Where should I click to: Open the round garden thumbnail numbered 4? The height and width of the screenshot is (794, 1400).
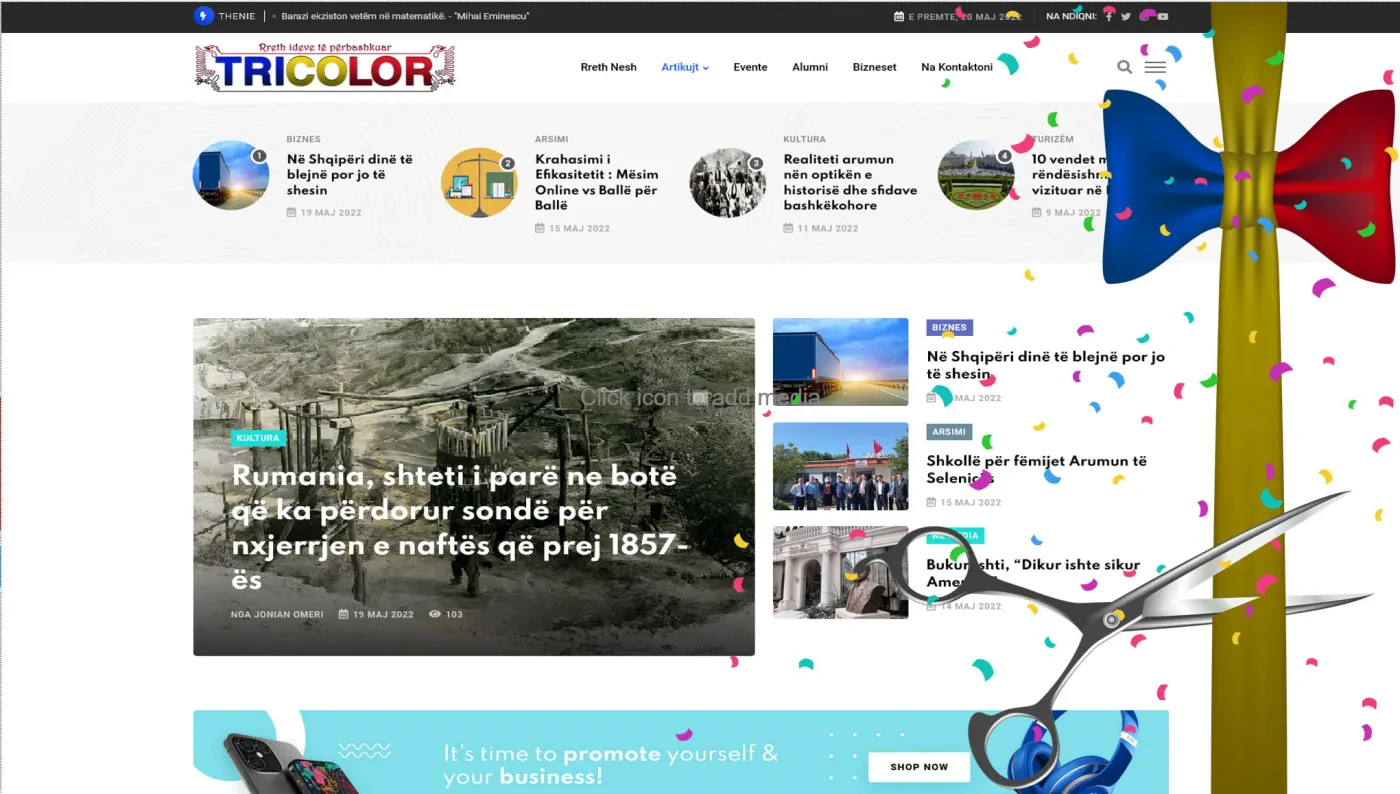pyautogui.click(x=976, y=175)
